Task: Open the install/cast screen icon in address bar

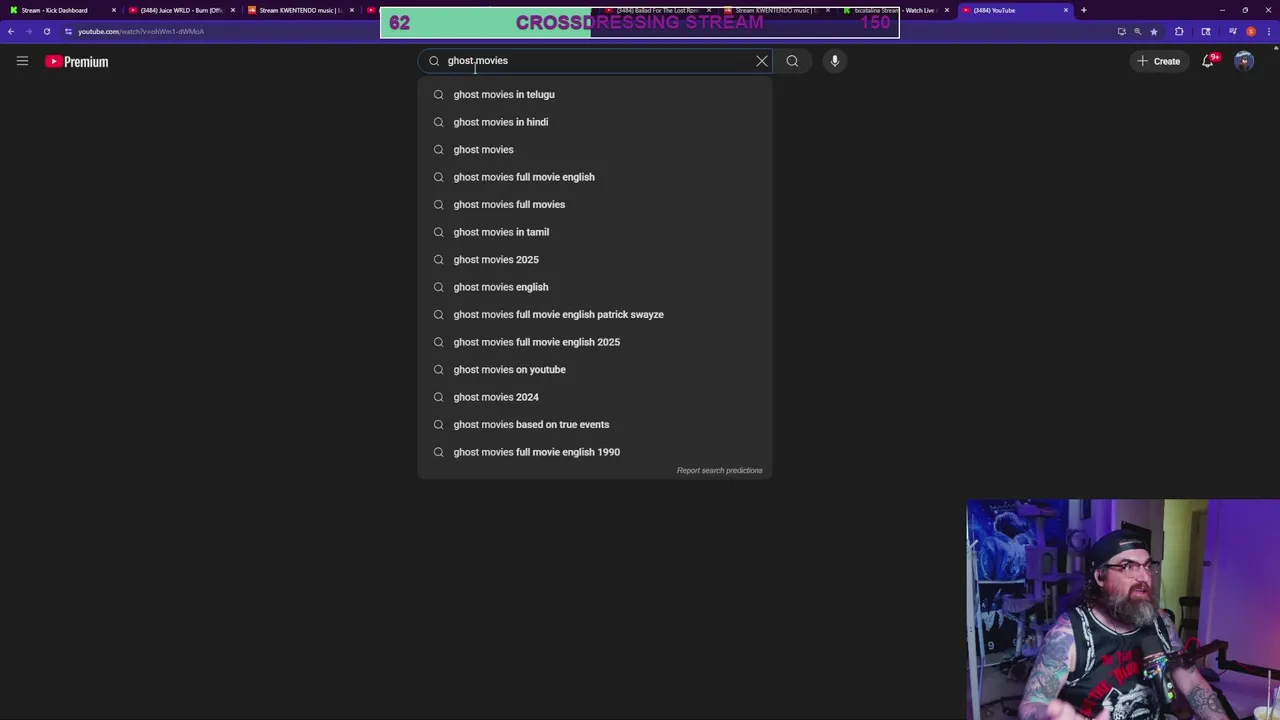Action: (x=1121, y=31)
